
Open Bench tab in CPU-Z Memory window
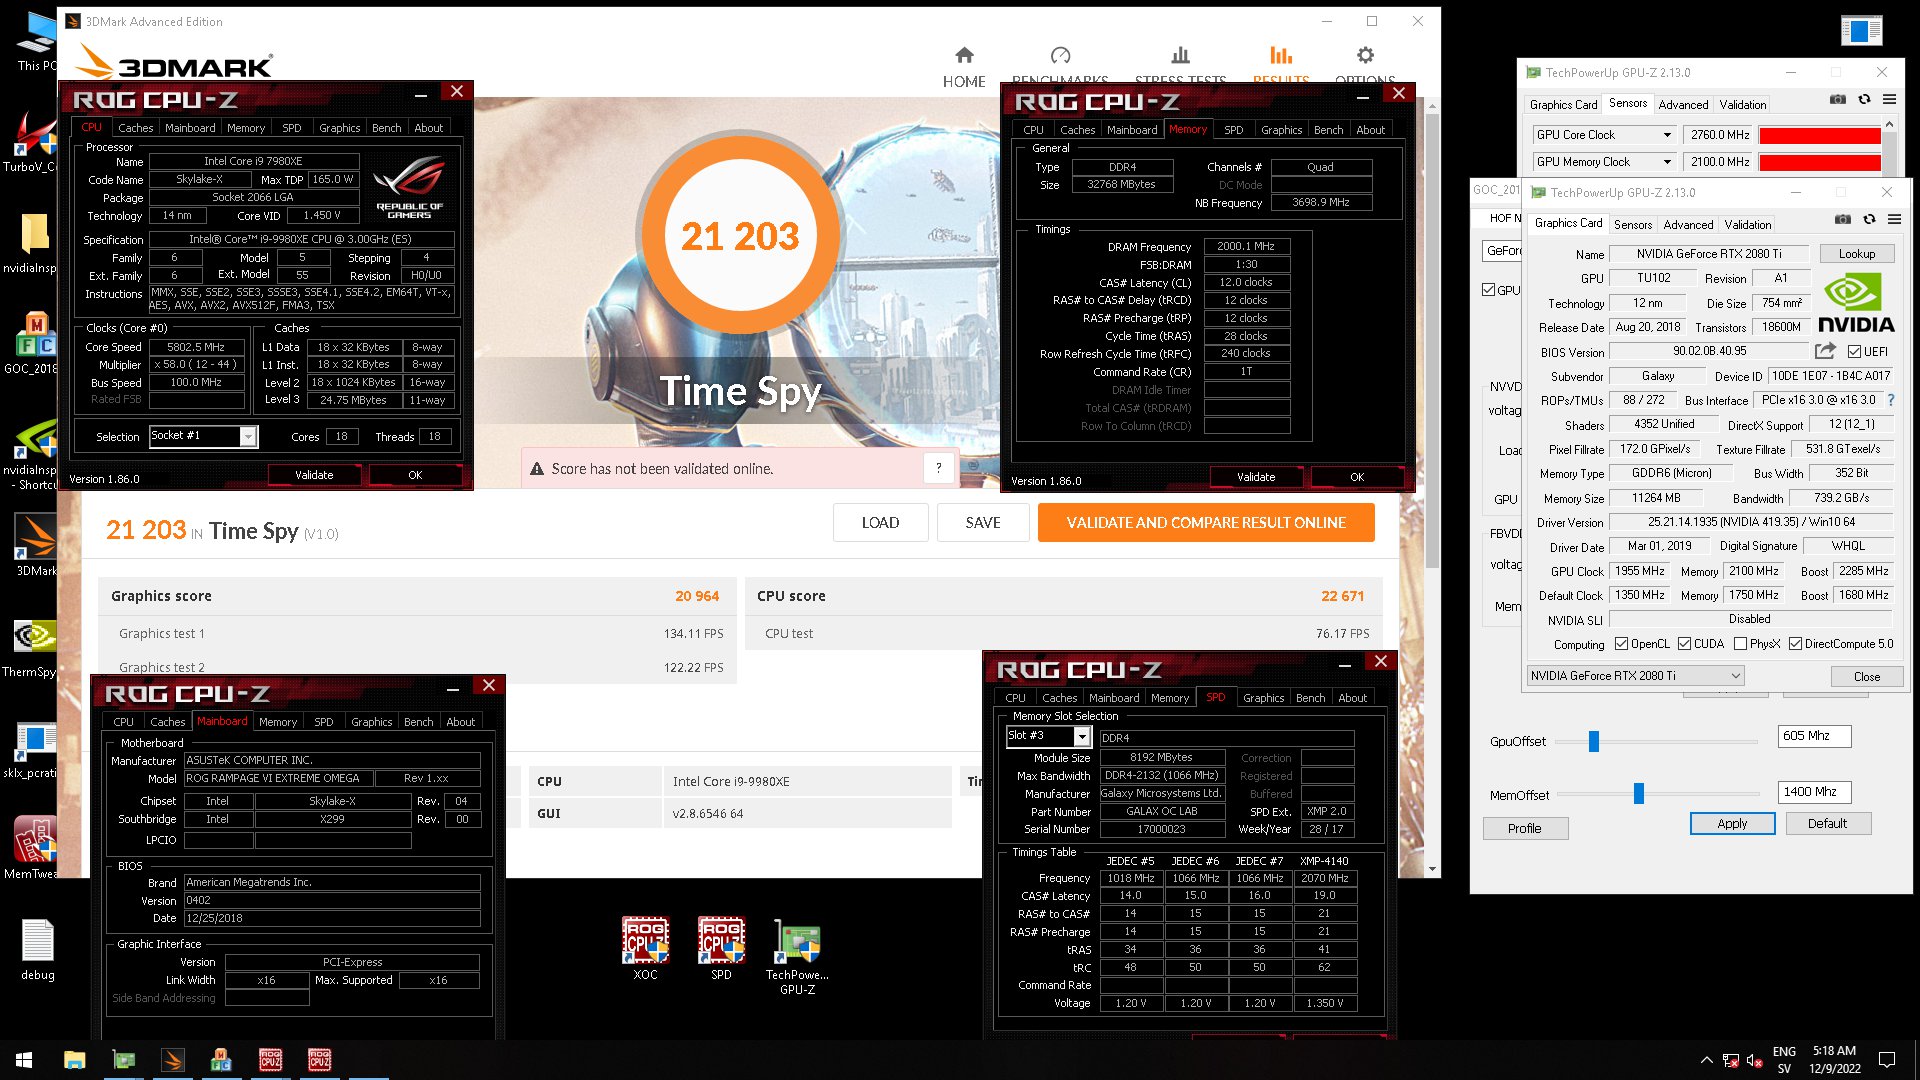(x=1328, y=130)
